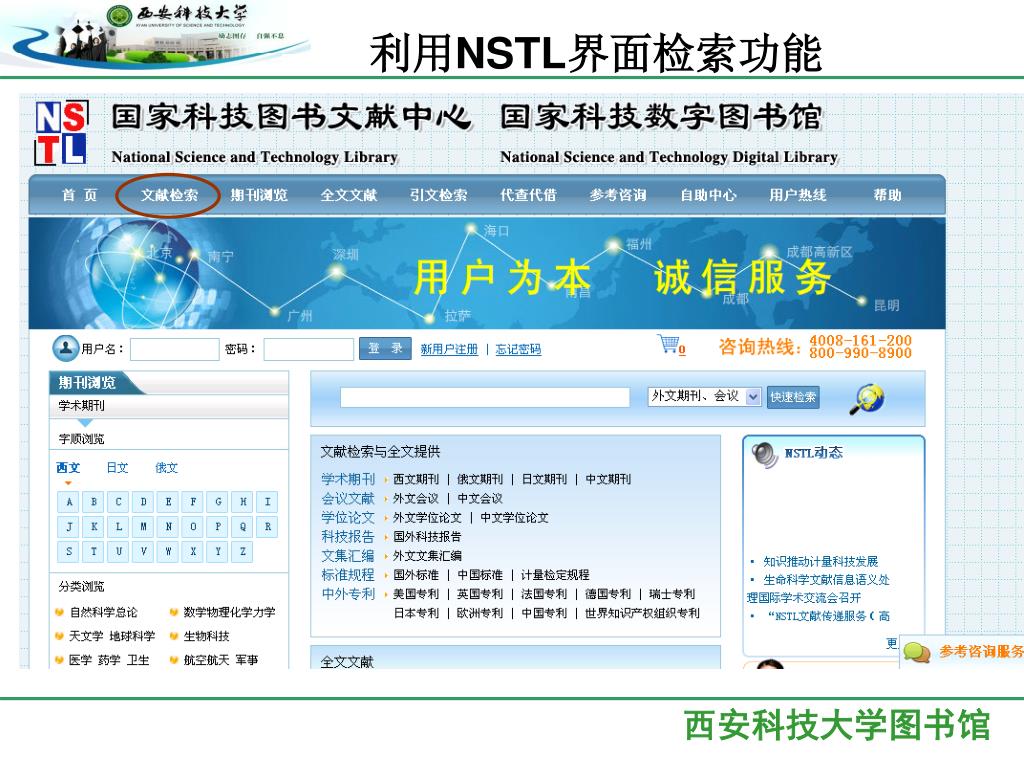Open 日文期刊 link
This screenshot has width=1024, height=768.
point(544,479)
